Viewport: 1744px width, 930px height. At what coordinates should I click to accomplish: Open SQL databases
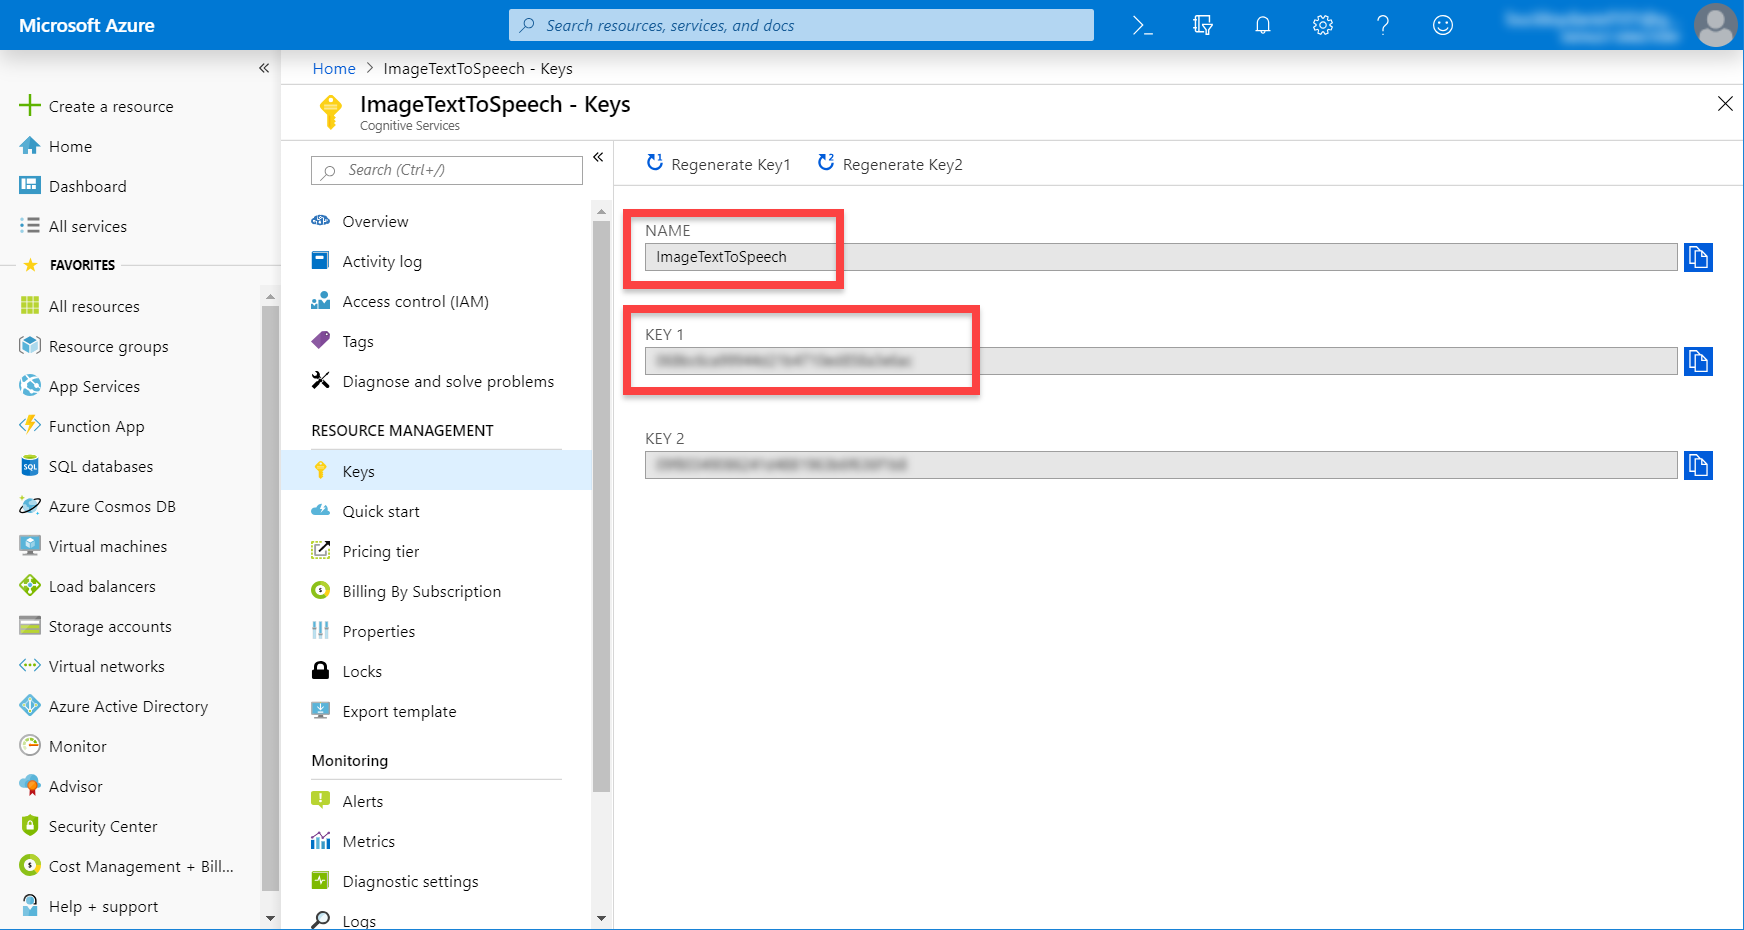[x=87, y=466]
